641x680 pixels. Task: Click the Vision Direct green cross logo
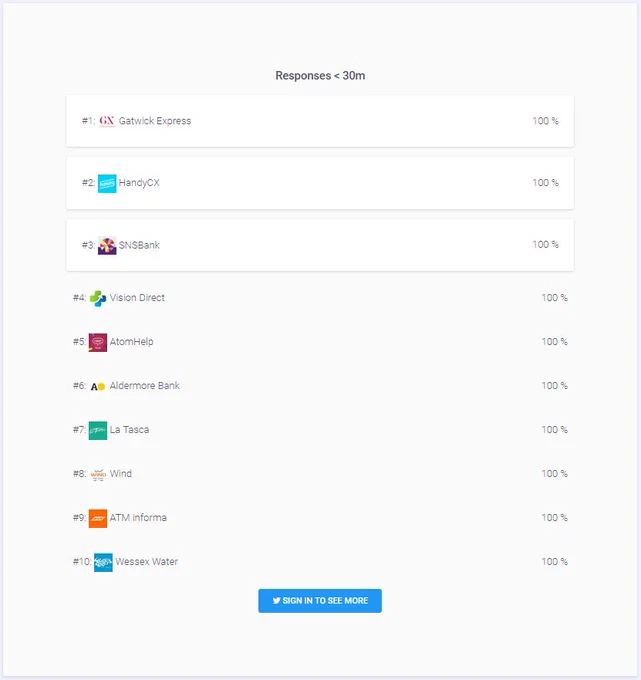[x=98, y=298]
